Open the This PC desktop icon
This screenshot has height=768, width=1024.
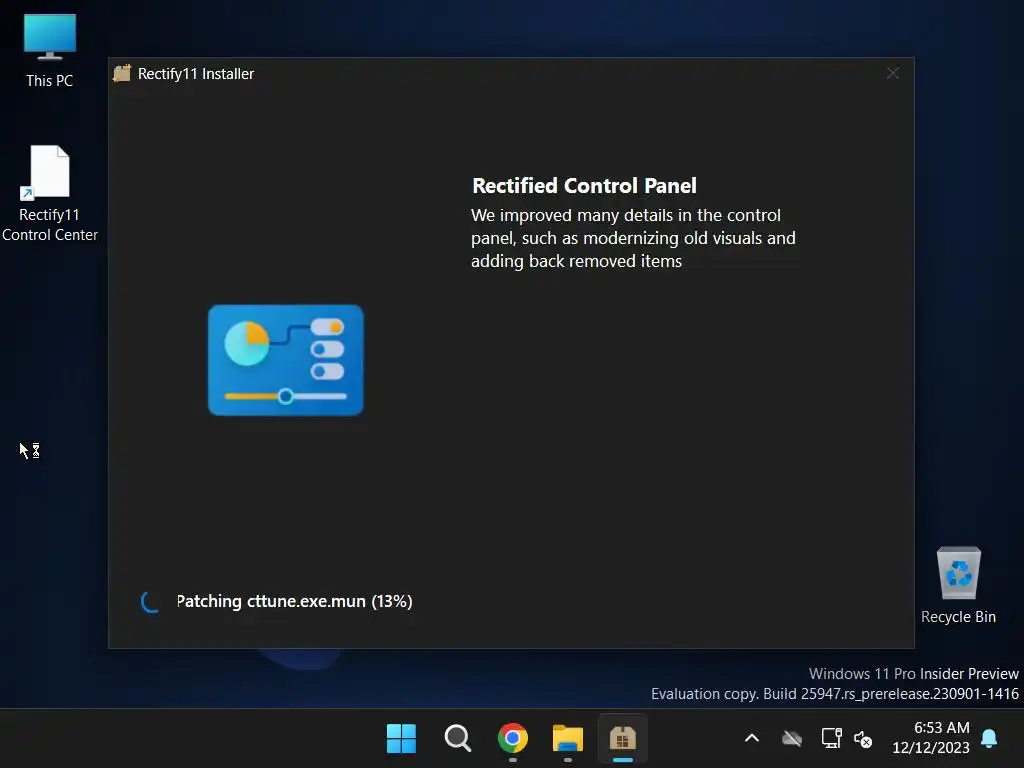click(x=50, y=51)
